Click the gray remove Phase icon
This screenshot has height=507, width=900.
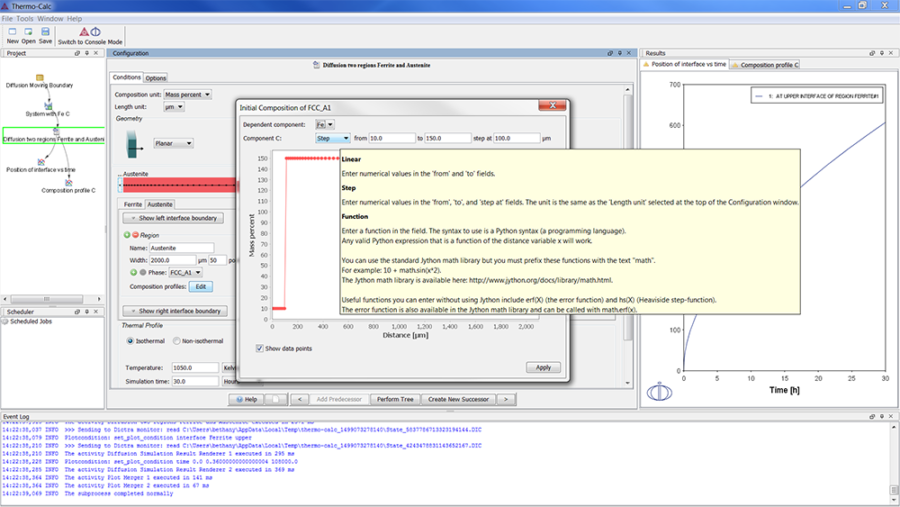click(142, 272)
